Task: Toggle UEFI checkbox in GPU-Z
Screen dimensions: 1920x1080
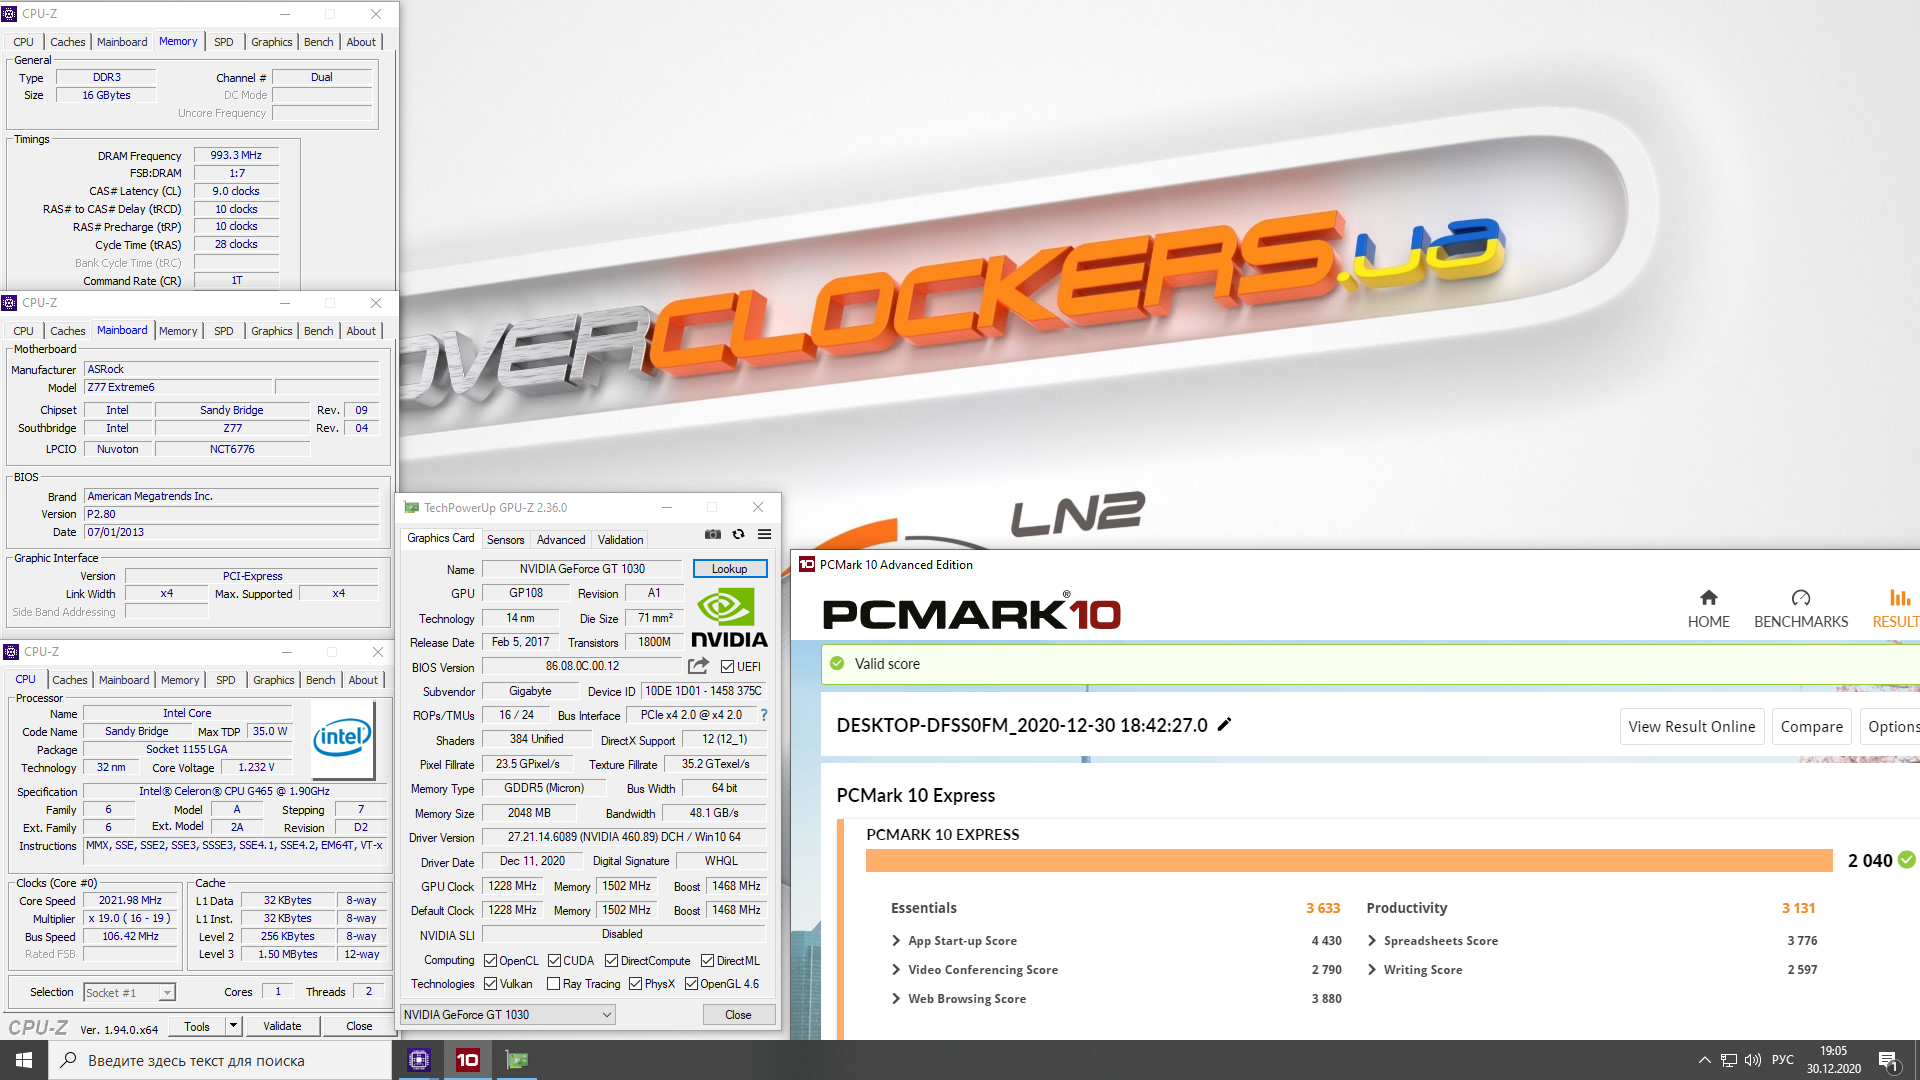Action: [x=727, y=667]
